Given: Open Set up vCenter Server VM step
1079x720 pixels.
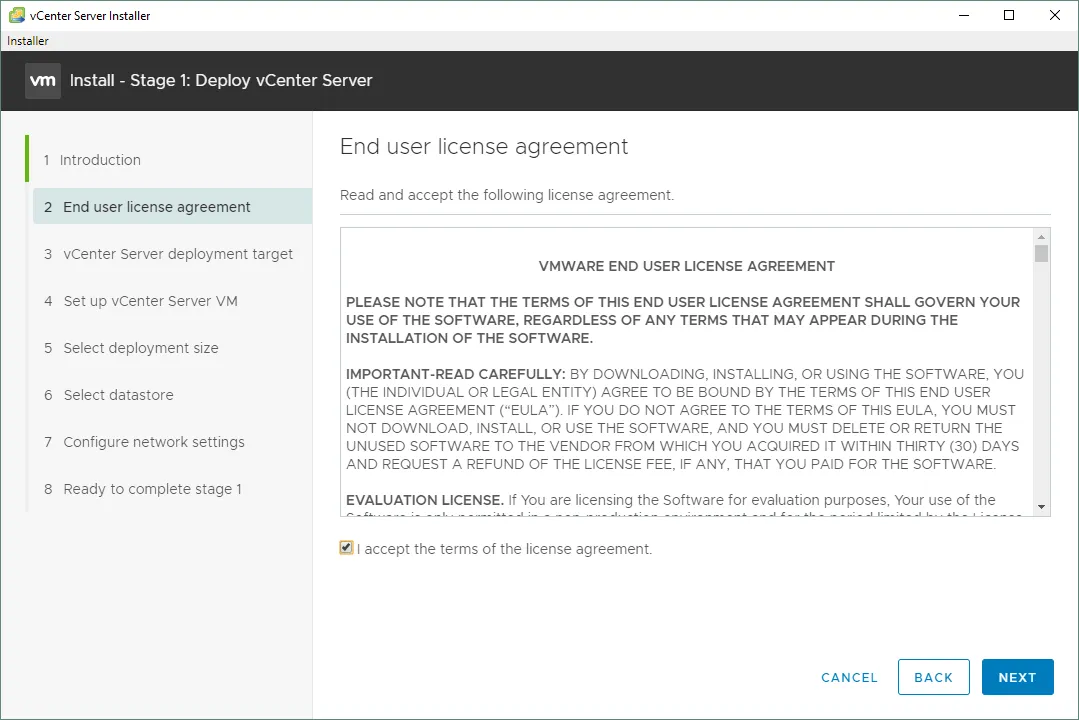Looking at the screenshot, I should coord(150,301).
